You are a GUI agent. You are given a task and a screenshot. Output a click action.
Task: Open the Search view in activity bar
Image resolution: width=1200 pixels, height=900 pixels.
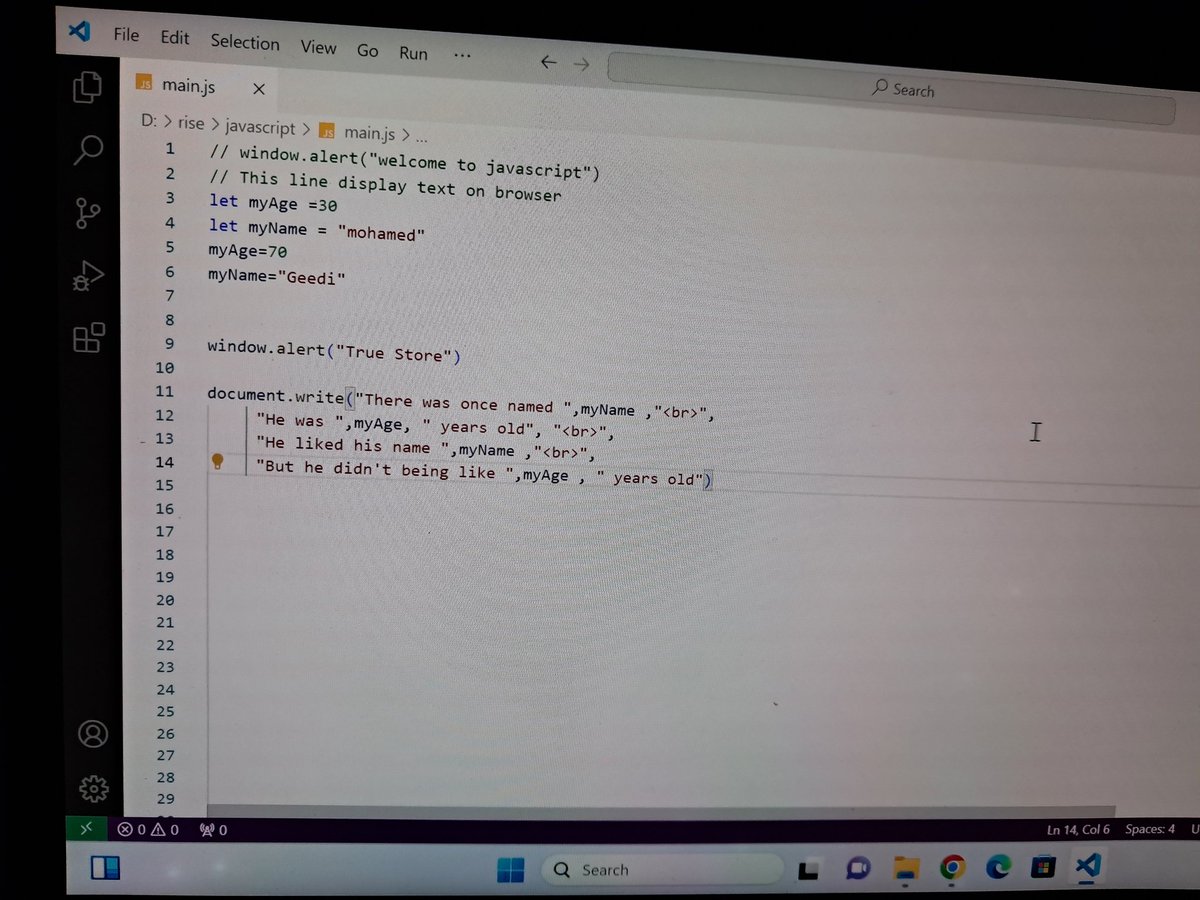(x=88, y=151)
